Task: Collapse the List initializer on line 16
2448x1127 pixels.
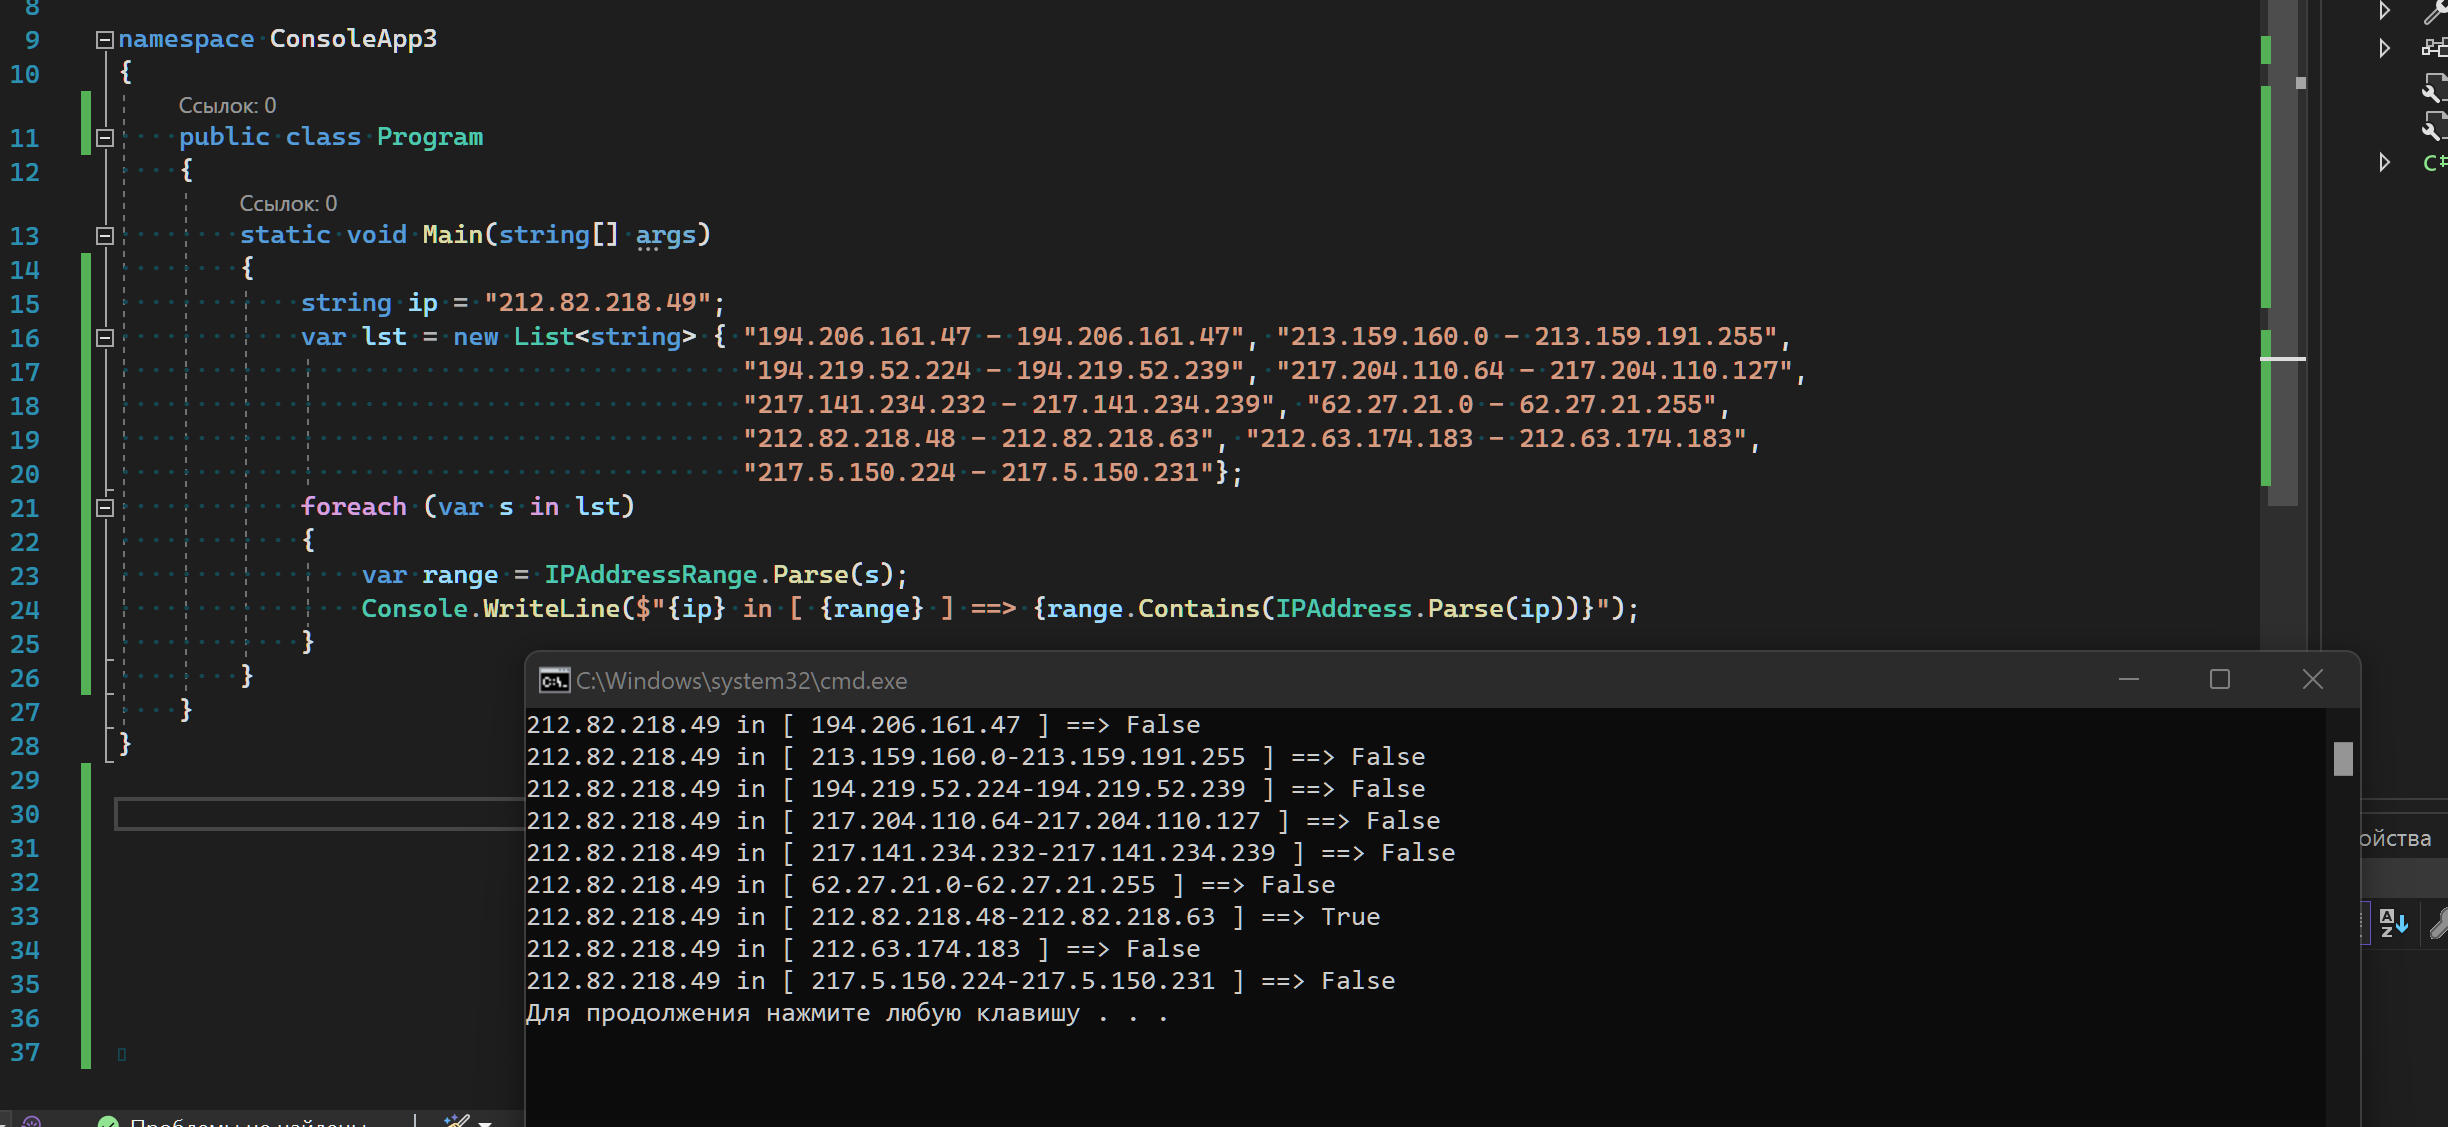Action: [x=104, y=338]
